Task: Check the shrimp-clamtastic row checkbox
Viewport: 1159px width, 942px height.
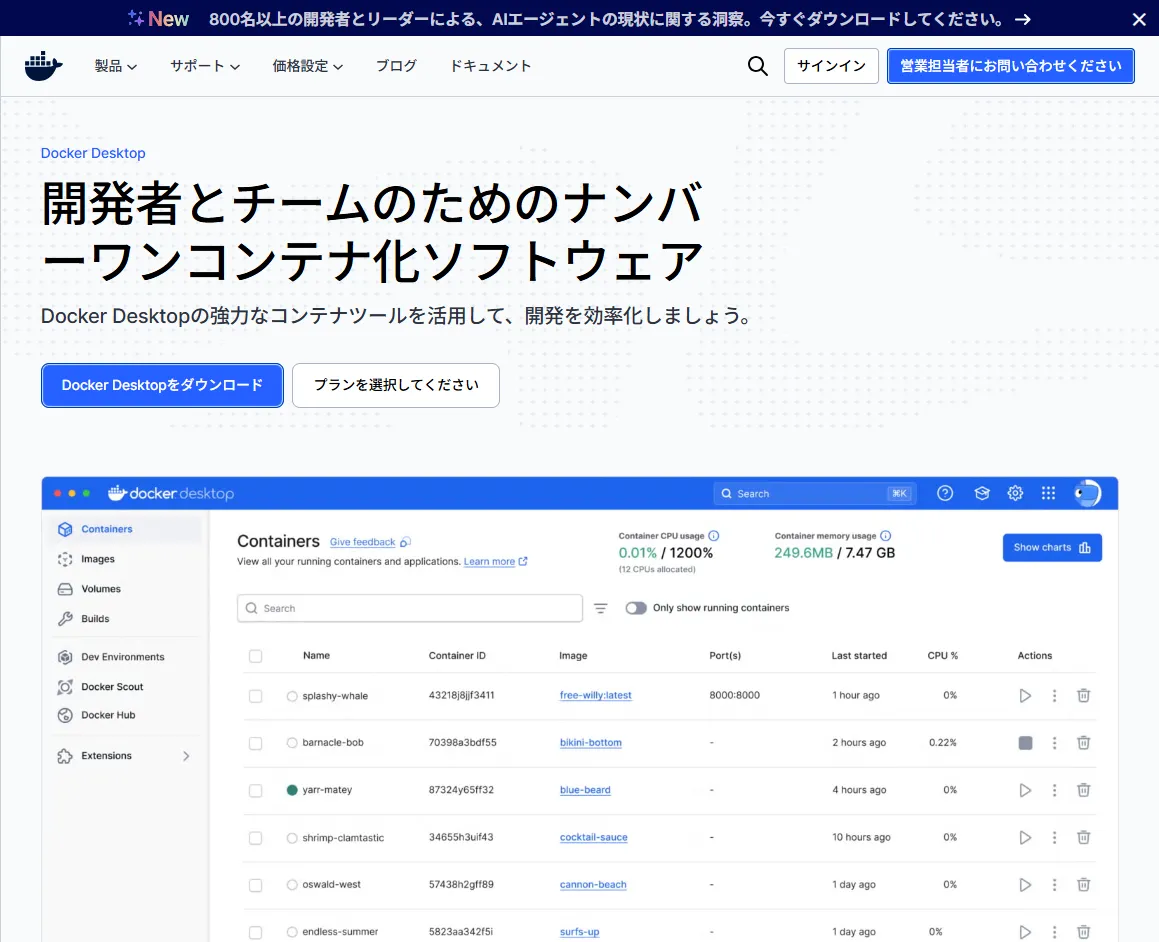Action: pos(256,838)
